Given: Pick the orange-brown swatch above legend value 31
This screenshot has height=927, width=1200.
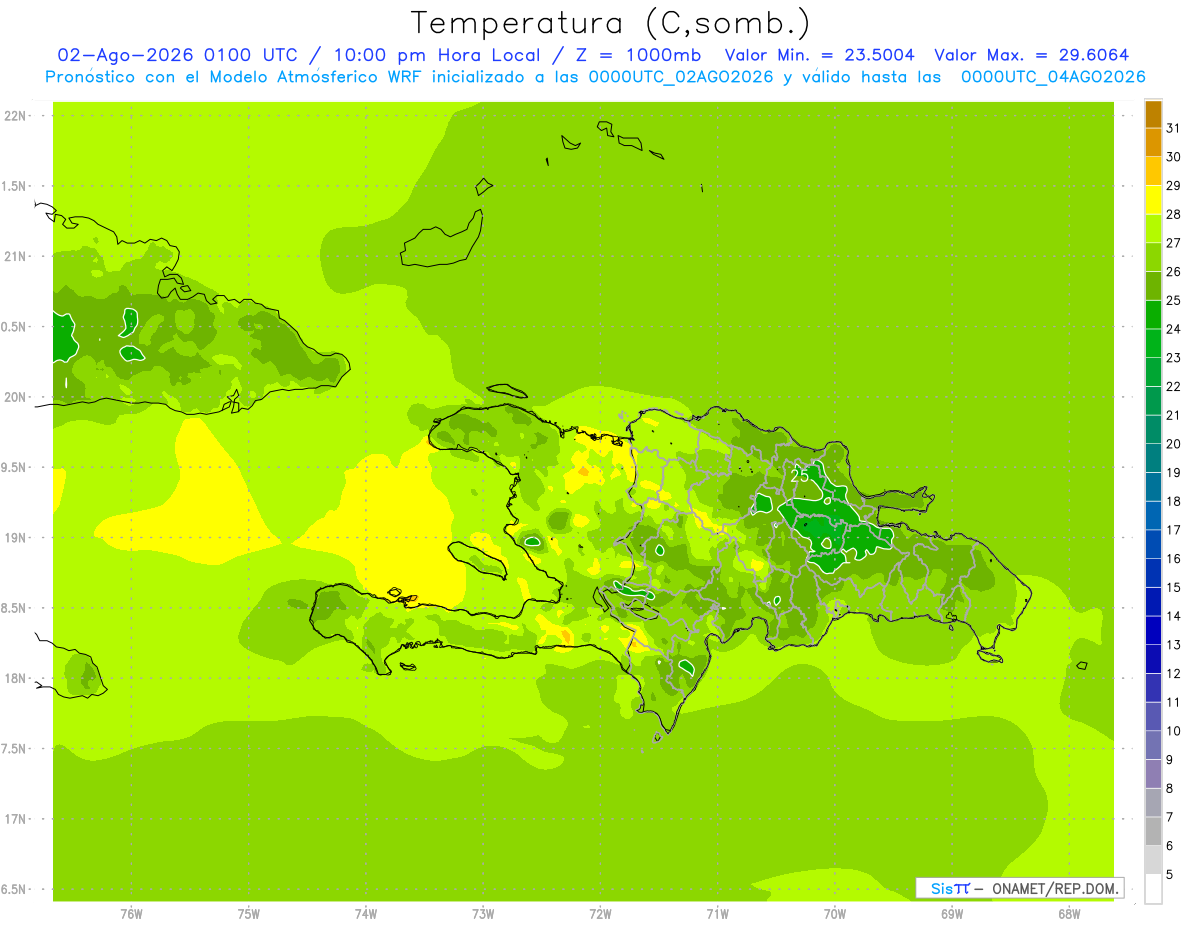Looking at the screenshot, I should tap(1153, 115).
